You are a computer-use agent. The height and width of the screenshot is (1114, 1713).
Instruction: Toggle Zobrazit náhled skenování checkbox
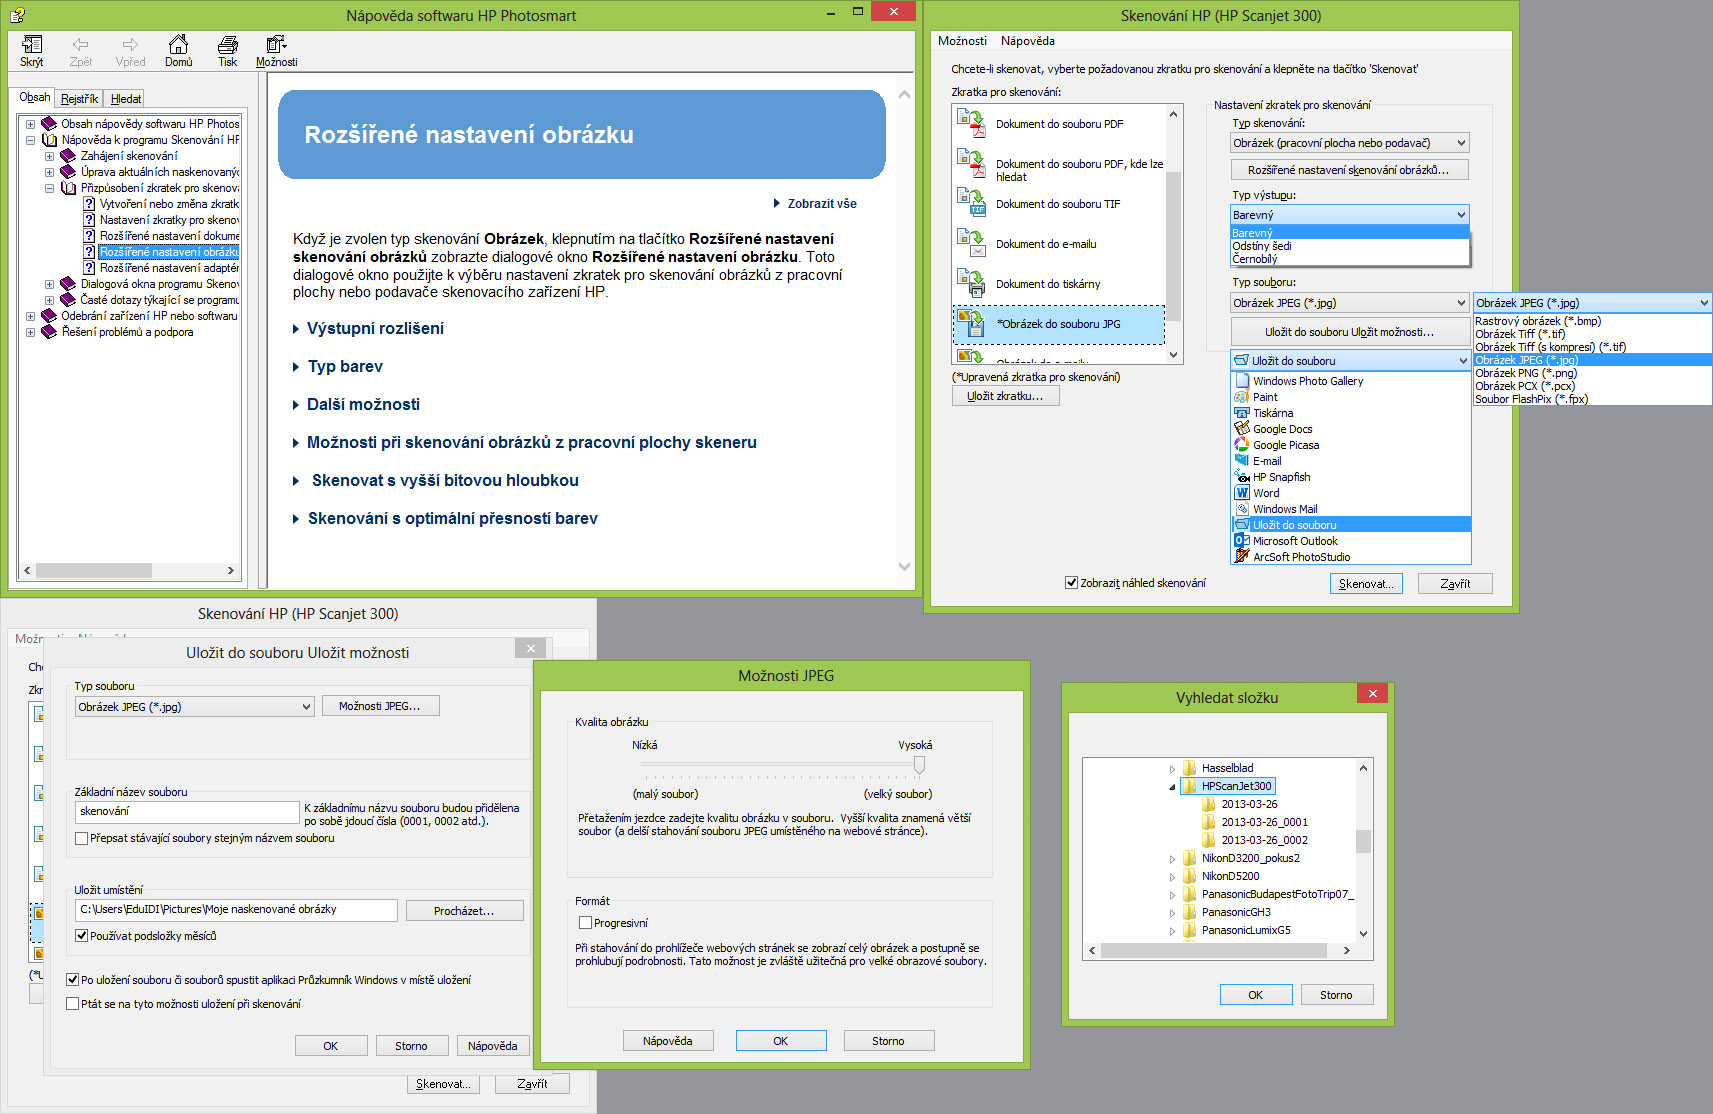[1071, 583]
